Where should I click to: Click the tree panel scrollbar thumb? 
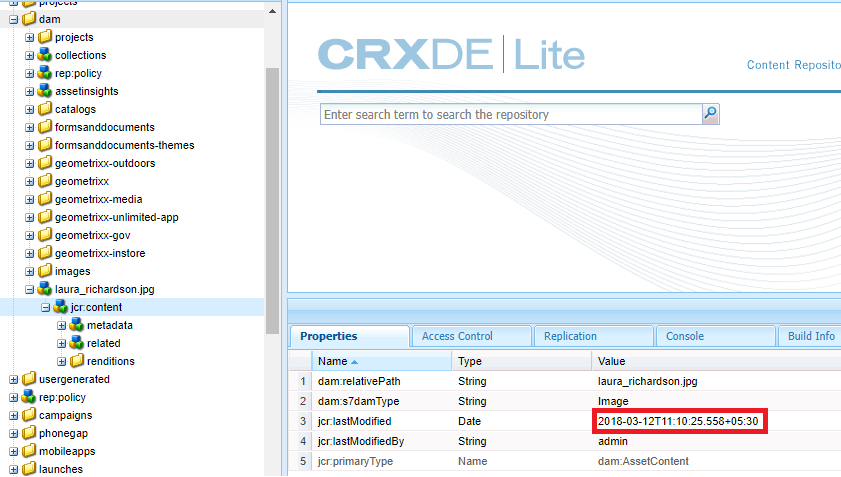(272, 201)
